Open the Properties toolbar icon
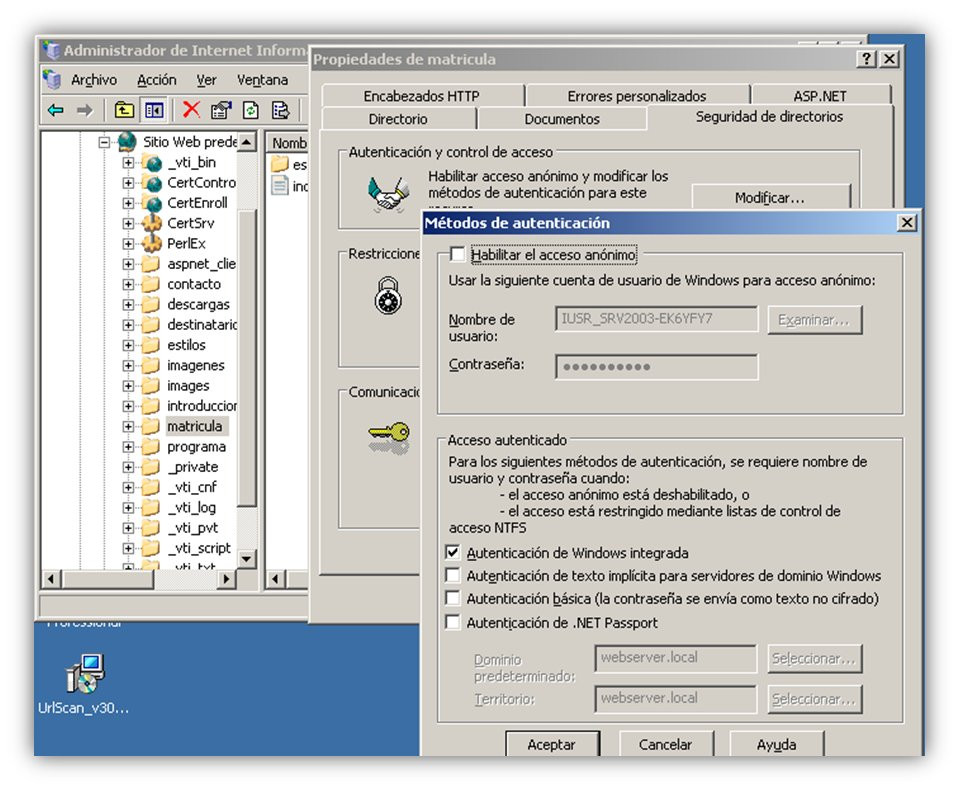The height and width of the screenshot is (790, 959). pyautogui.click(x=221, y=110)
